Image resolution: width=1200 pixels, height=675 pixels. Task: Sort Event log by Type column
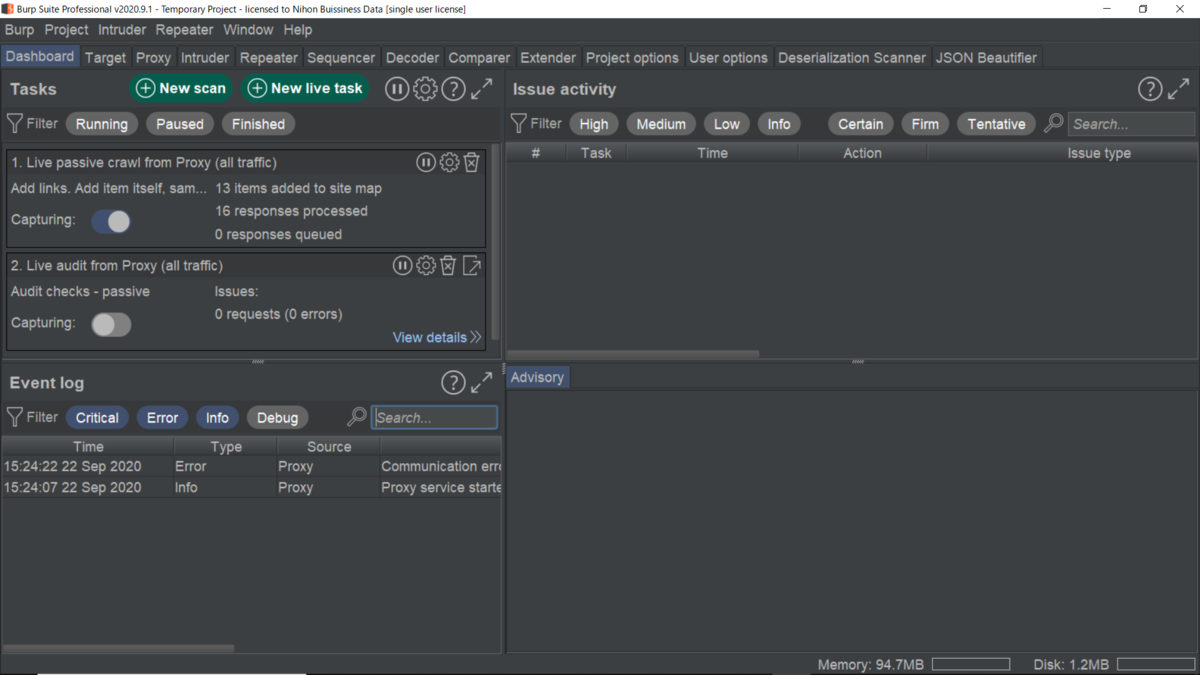(226, 446)
